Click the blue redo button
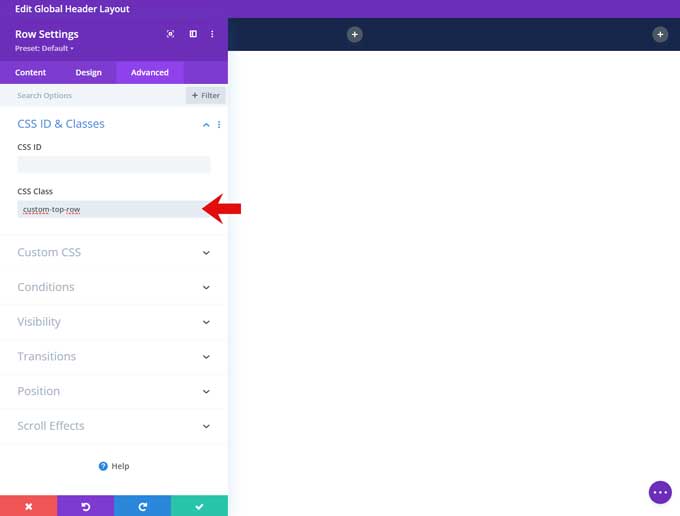 (142, 506)
